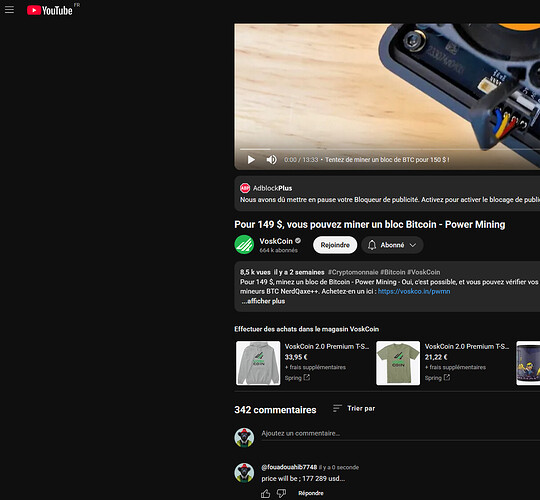Open the green T-shirt product thumbnail
This screenshot has height=500, width=540.
click(x=398, y=363)
